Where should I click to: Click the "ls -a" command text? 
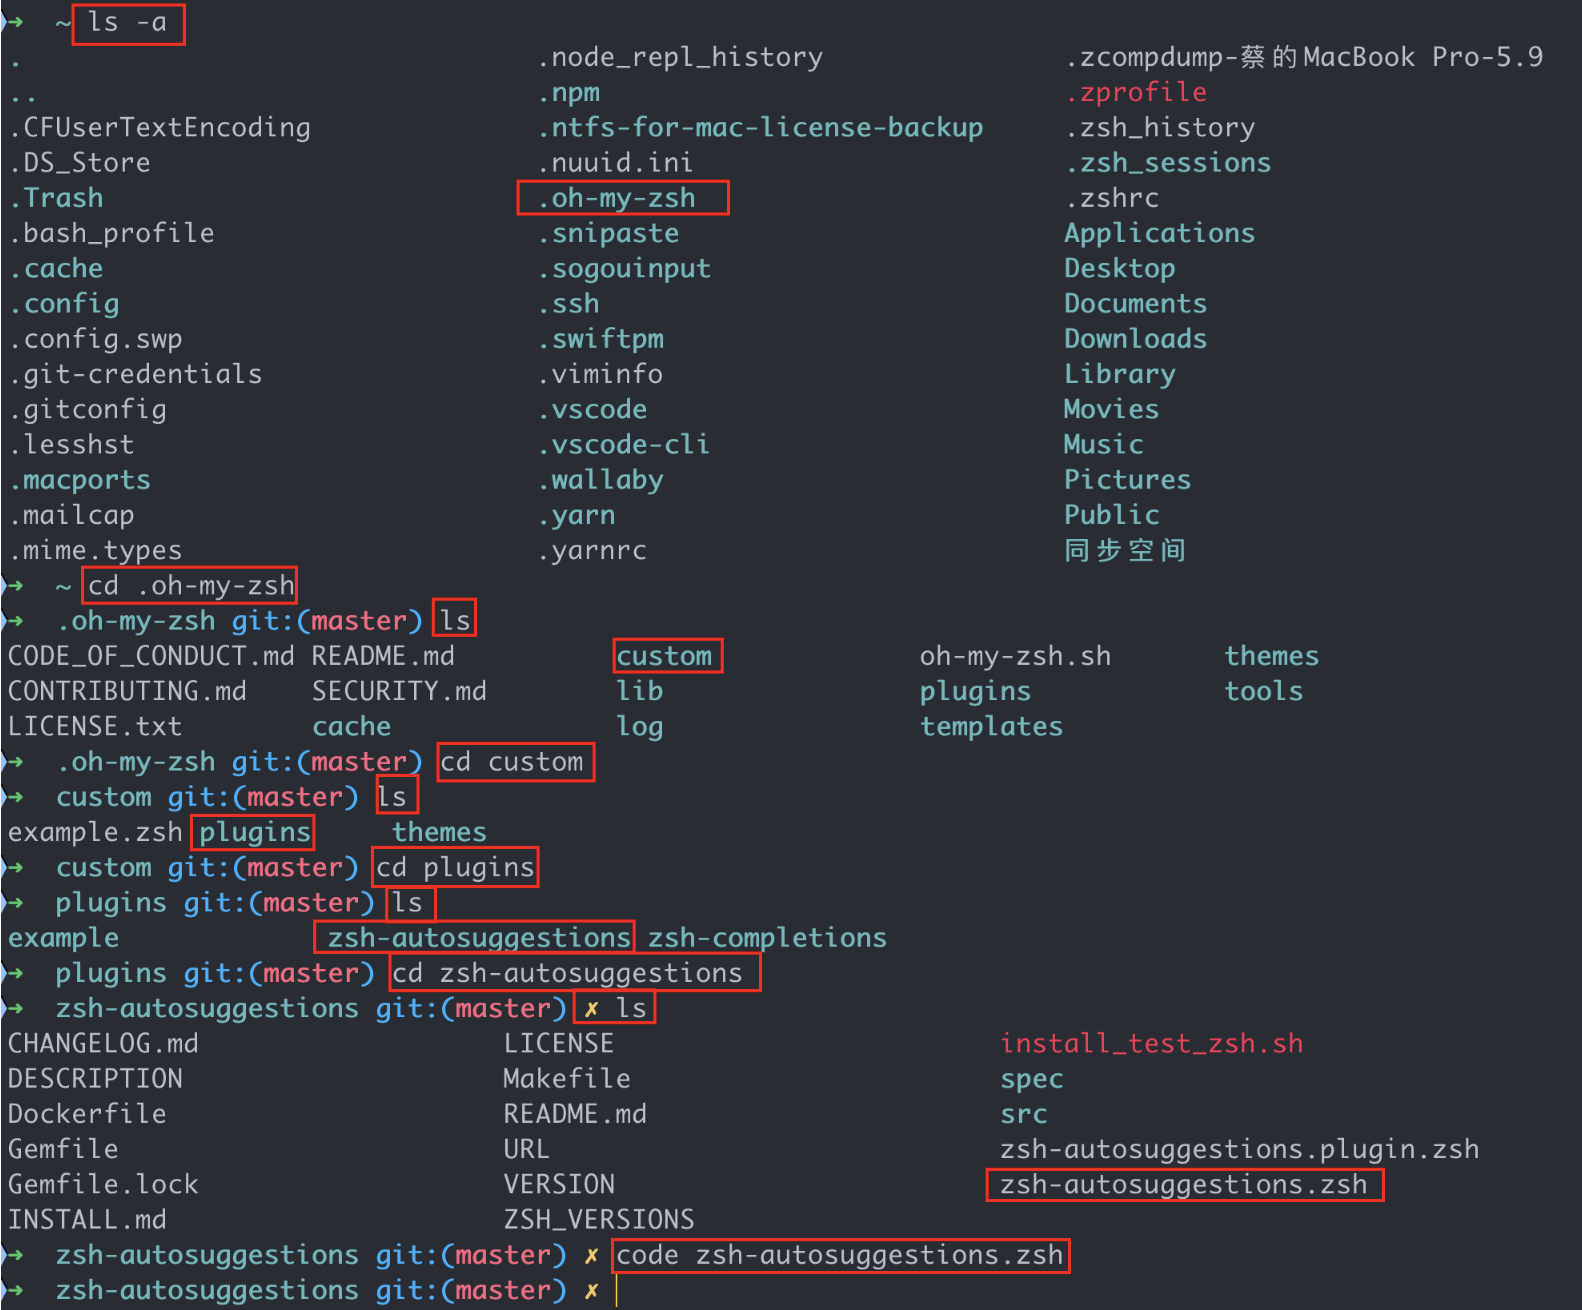[x=127, y=22]
